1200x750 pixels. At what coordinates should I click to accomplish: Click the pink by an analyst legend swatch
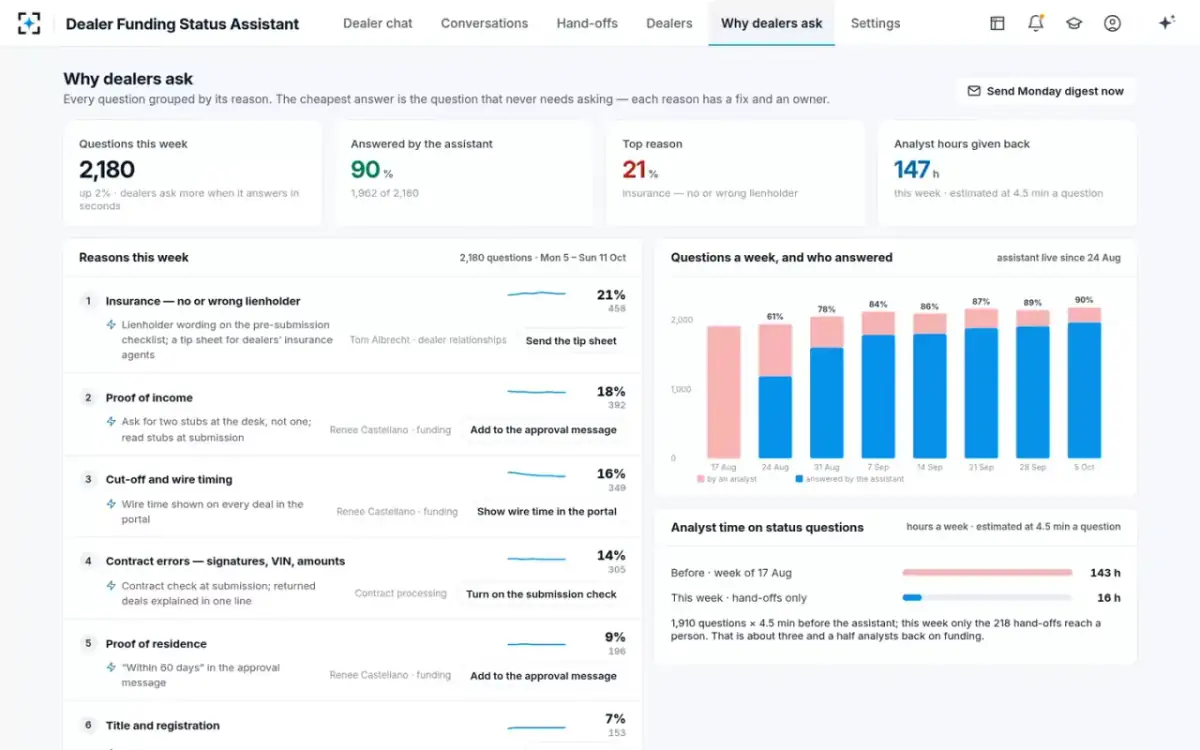point(701,479)
